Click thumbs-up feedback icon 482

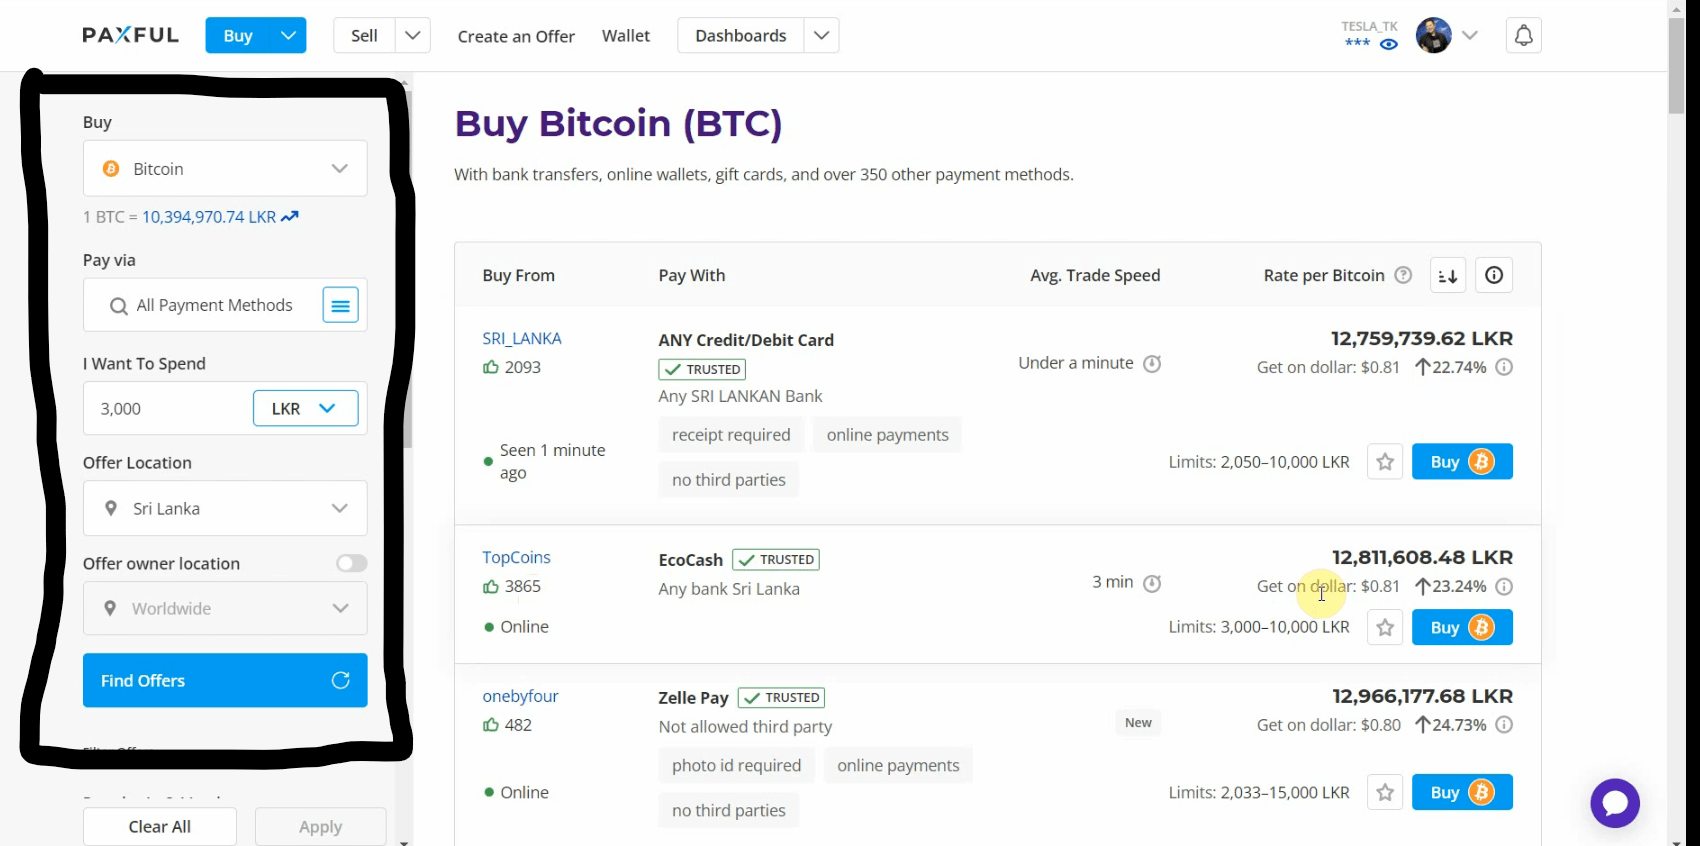[x=491, y=725]
